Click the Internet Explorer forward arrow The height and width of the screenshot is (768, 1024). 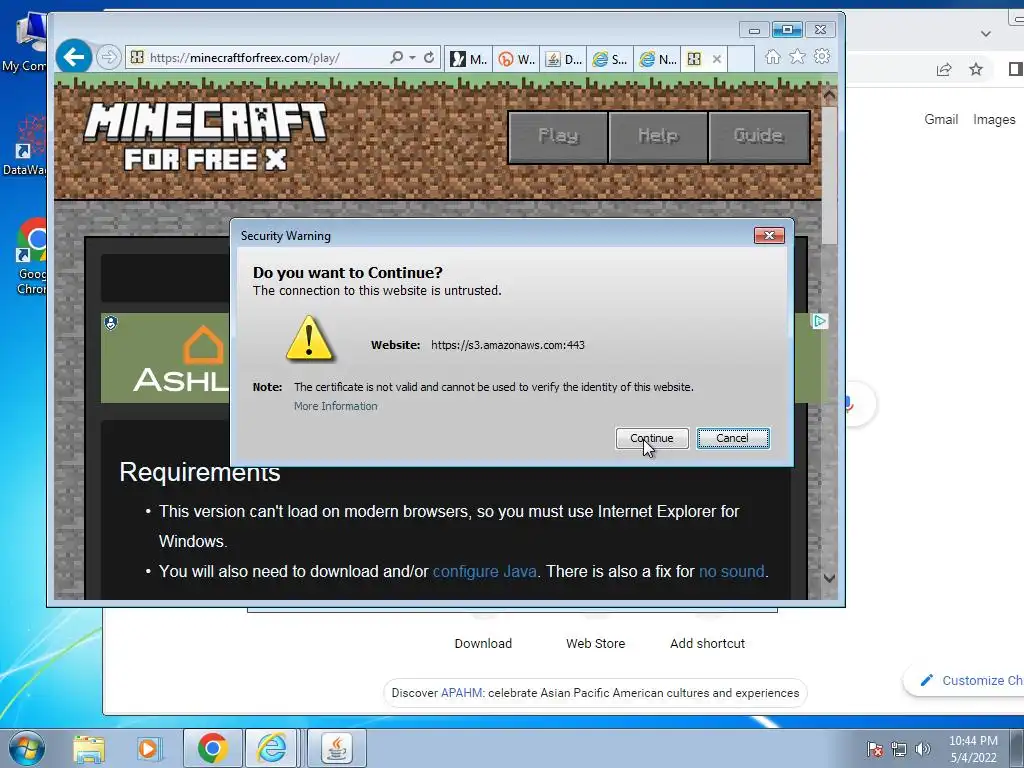(108, 57)
